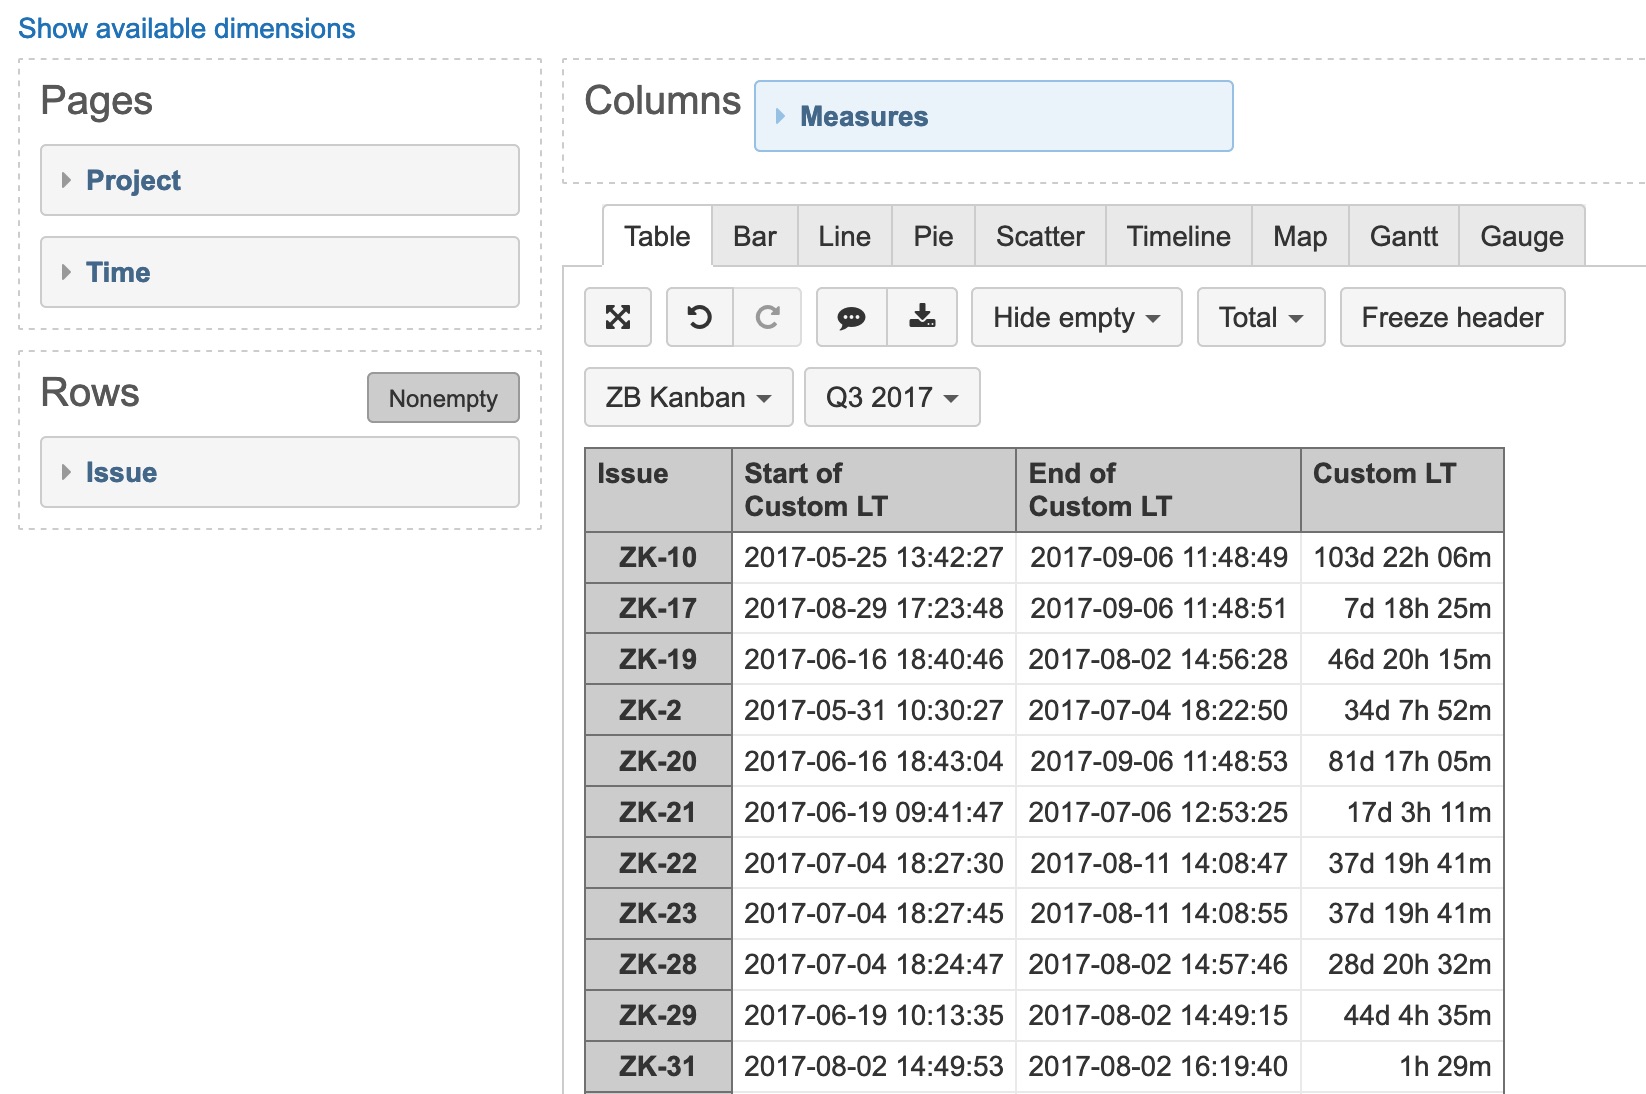
Task: Switch to the Line chart tab
Action: tap(844, 236)
